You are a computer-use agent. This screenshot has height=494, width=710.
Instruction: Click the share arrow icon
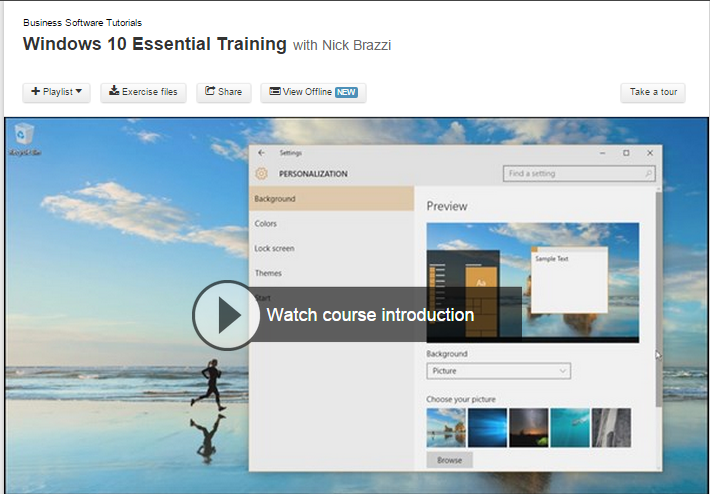pyautogui.click(x=210, y=91)
